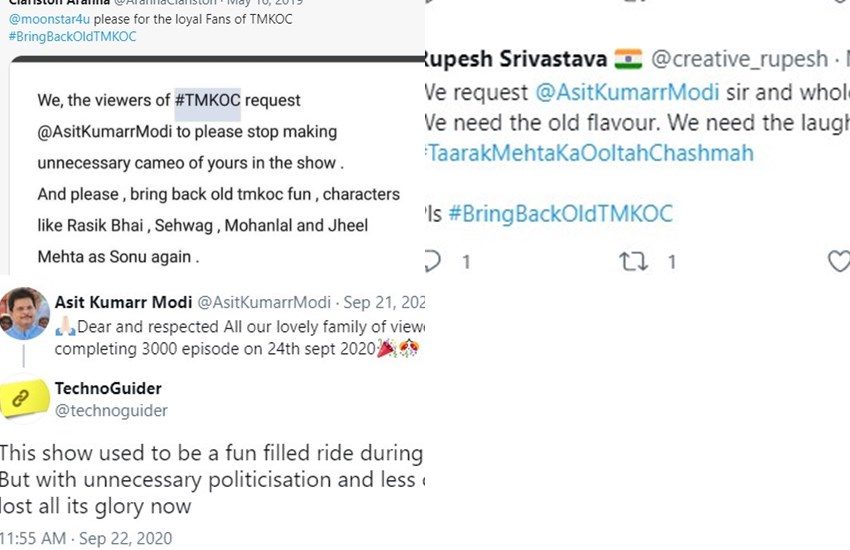850x550 pixels.
Task: Click @AsitKumarrModi mention in Rupesh's tweet
Action: point(627,93)
